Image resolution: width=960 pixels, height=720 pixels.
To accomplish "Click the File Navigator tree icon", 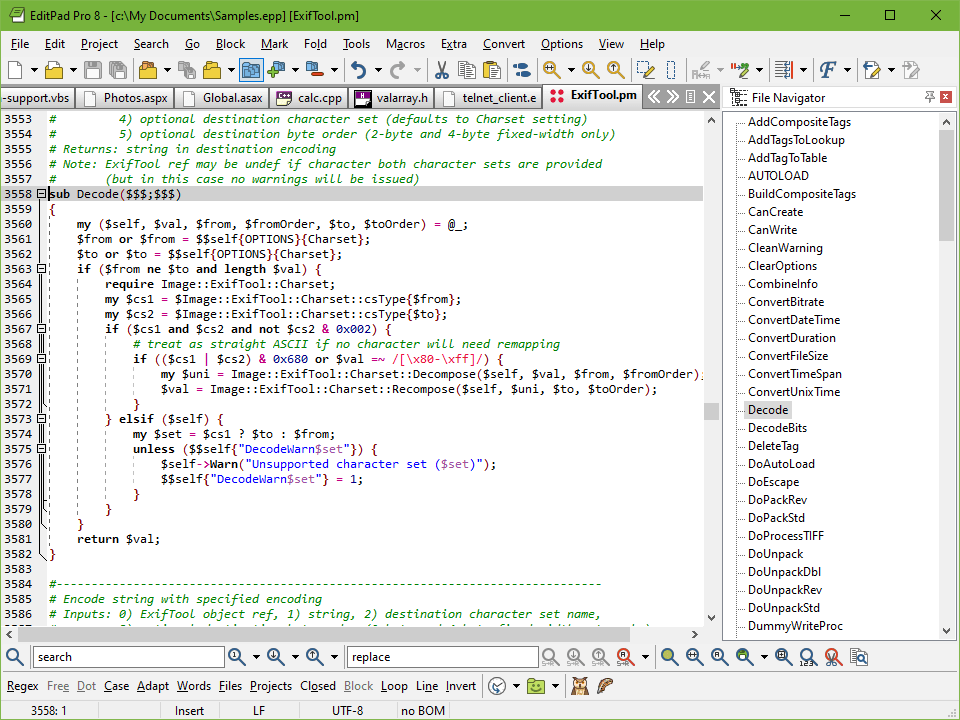I will pyautogui.click(x=738, y=97).
